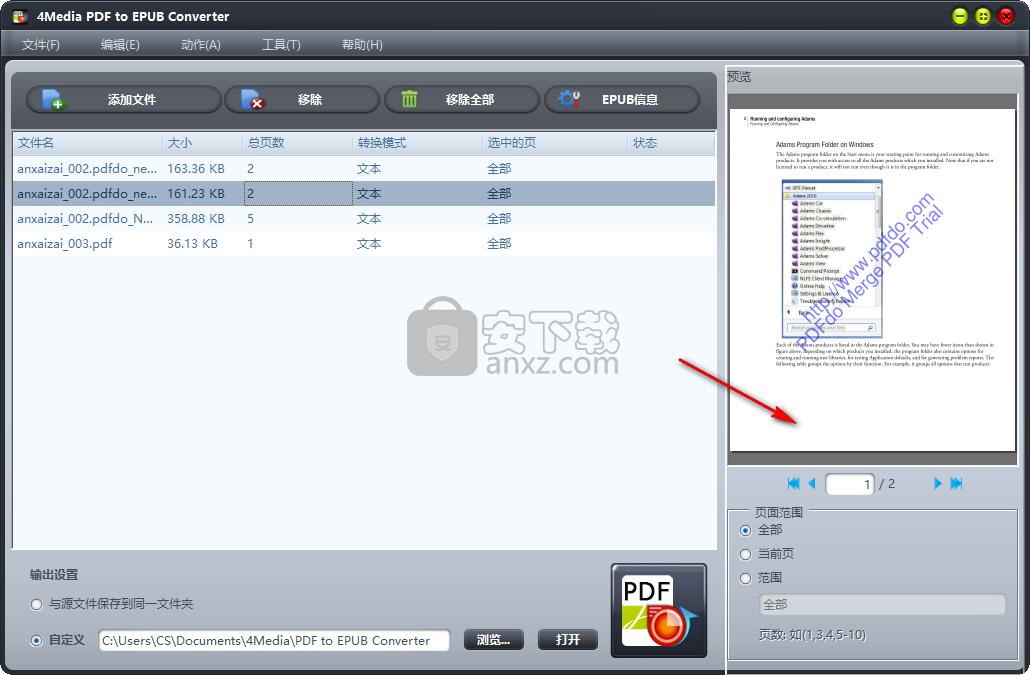The height and width of the screenshot is (675, 1030).
Task: Go to first preview page
Action: 794,484
